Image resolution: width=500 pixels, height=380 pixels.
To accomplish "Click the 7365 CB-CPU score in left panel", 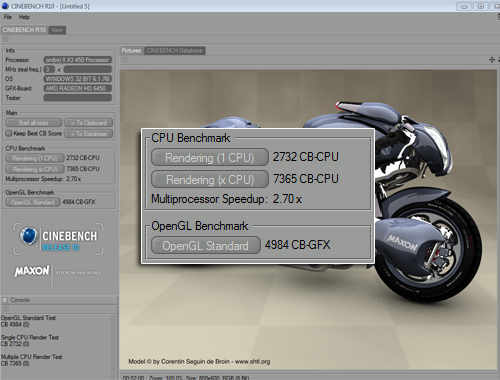I will [83, 169].
